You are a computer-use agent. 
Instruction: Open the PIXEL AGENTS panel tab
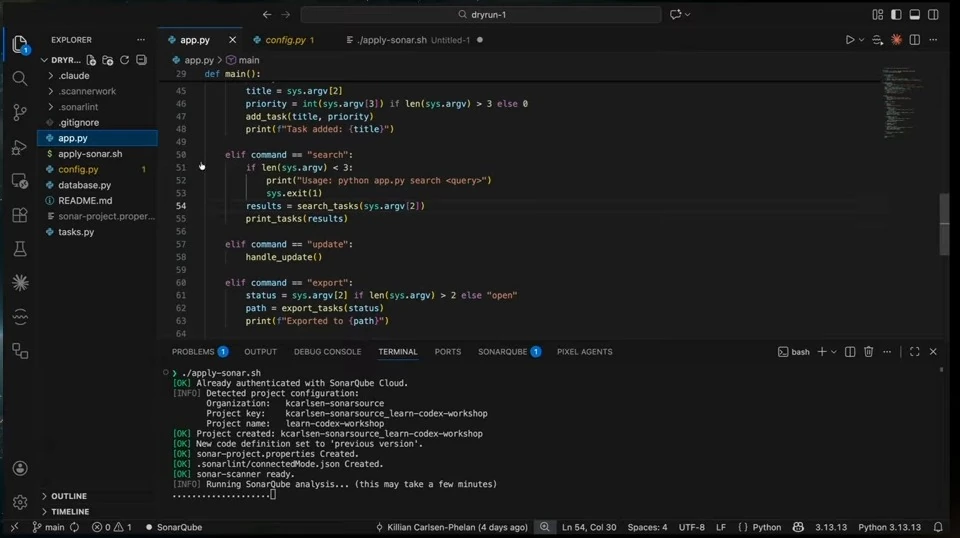click(585, 352)
